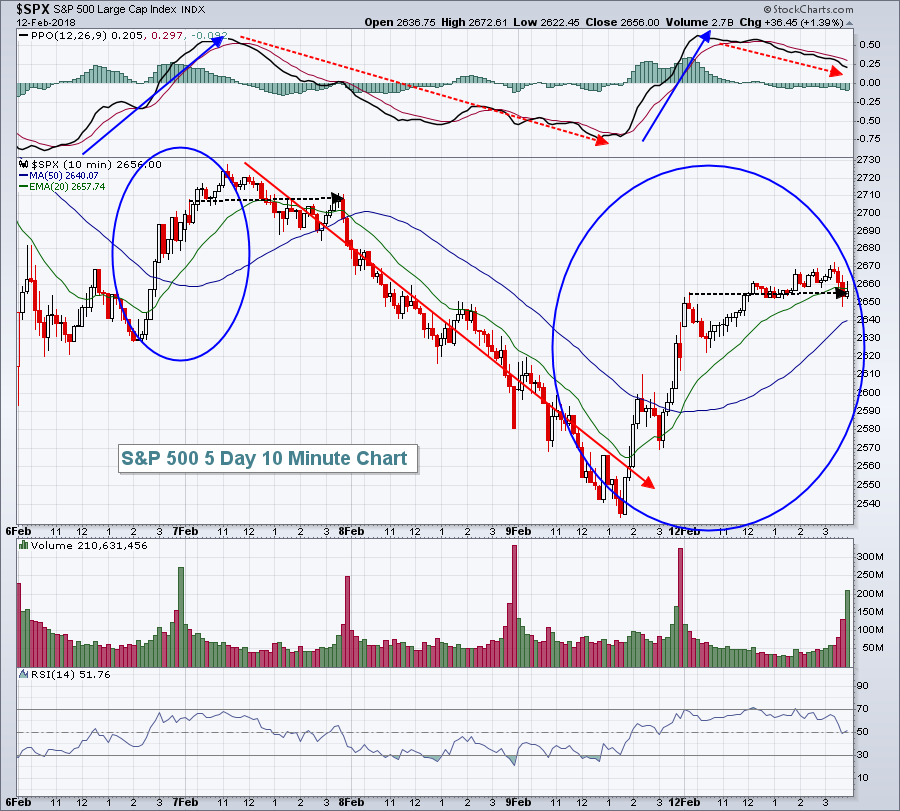Click the Open 2636.75 value
The image size is (900, 811).
pos(400,22)
